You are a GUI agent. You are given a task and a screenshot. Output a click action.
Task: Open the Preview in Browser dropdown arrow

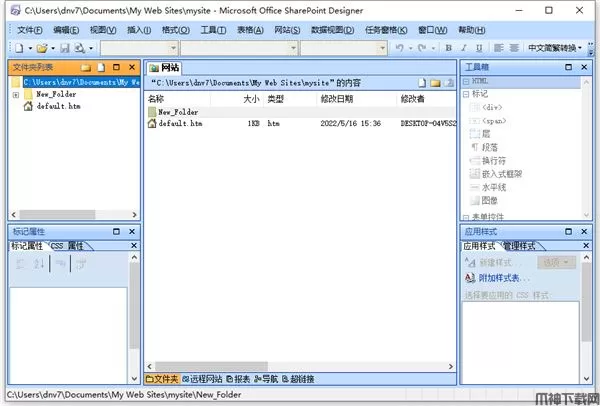tap(91, 48)
